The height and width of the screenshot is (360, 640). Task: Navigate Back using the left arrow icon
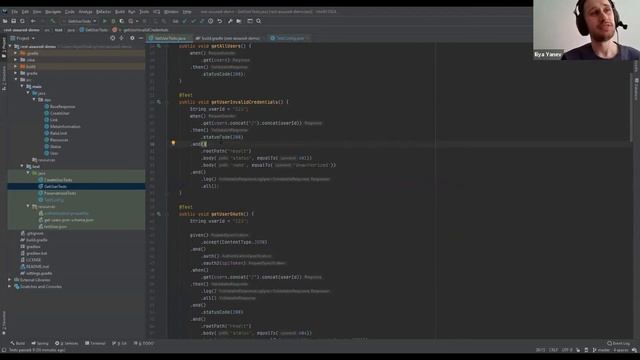[33, 21]
